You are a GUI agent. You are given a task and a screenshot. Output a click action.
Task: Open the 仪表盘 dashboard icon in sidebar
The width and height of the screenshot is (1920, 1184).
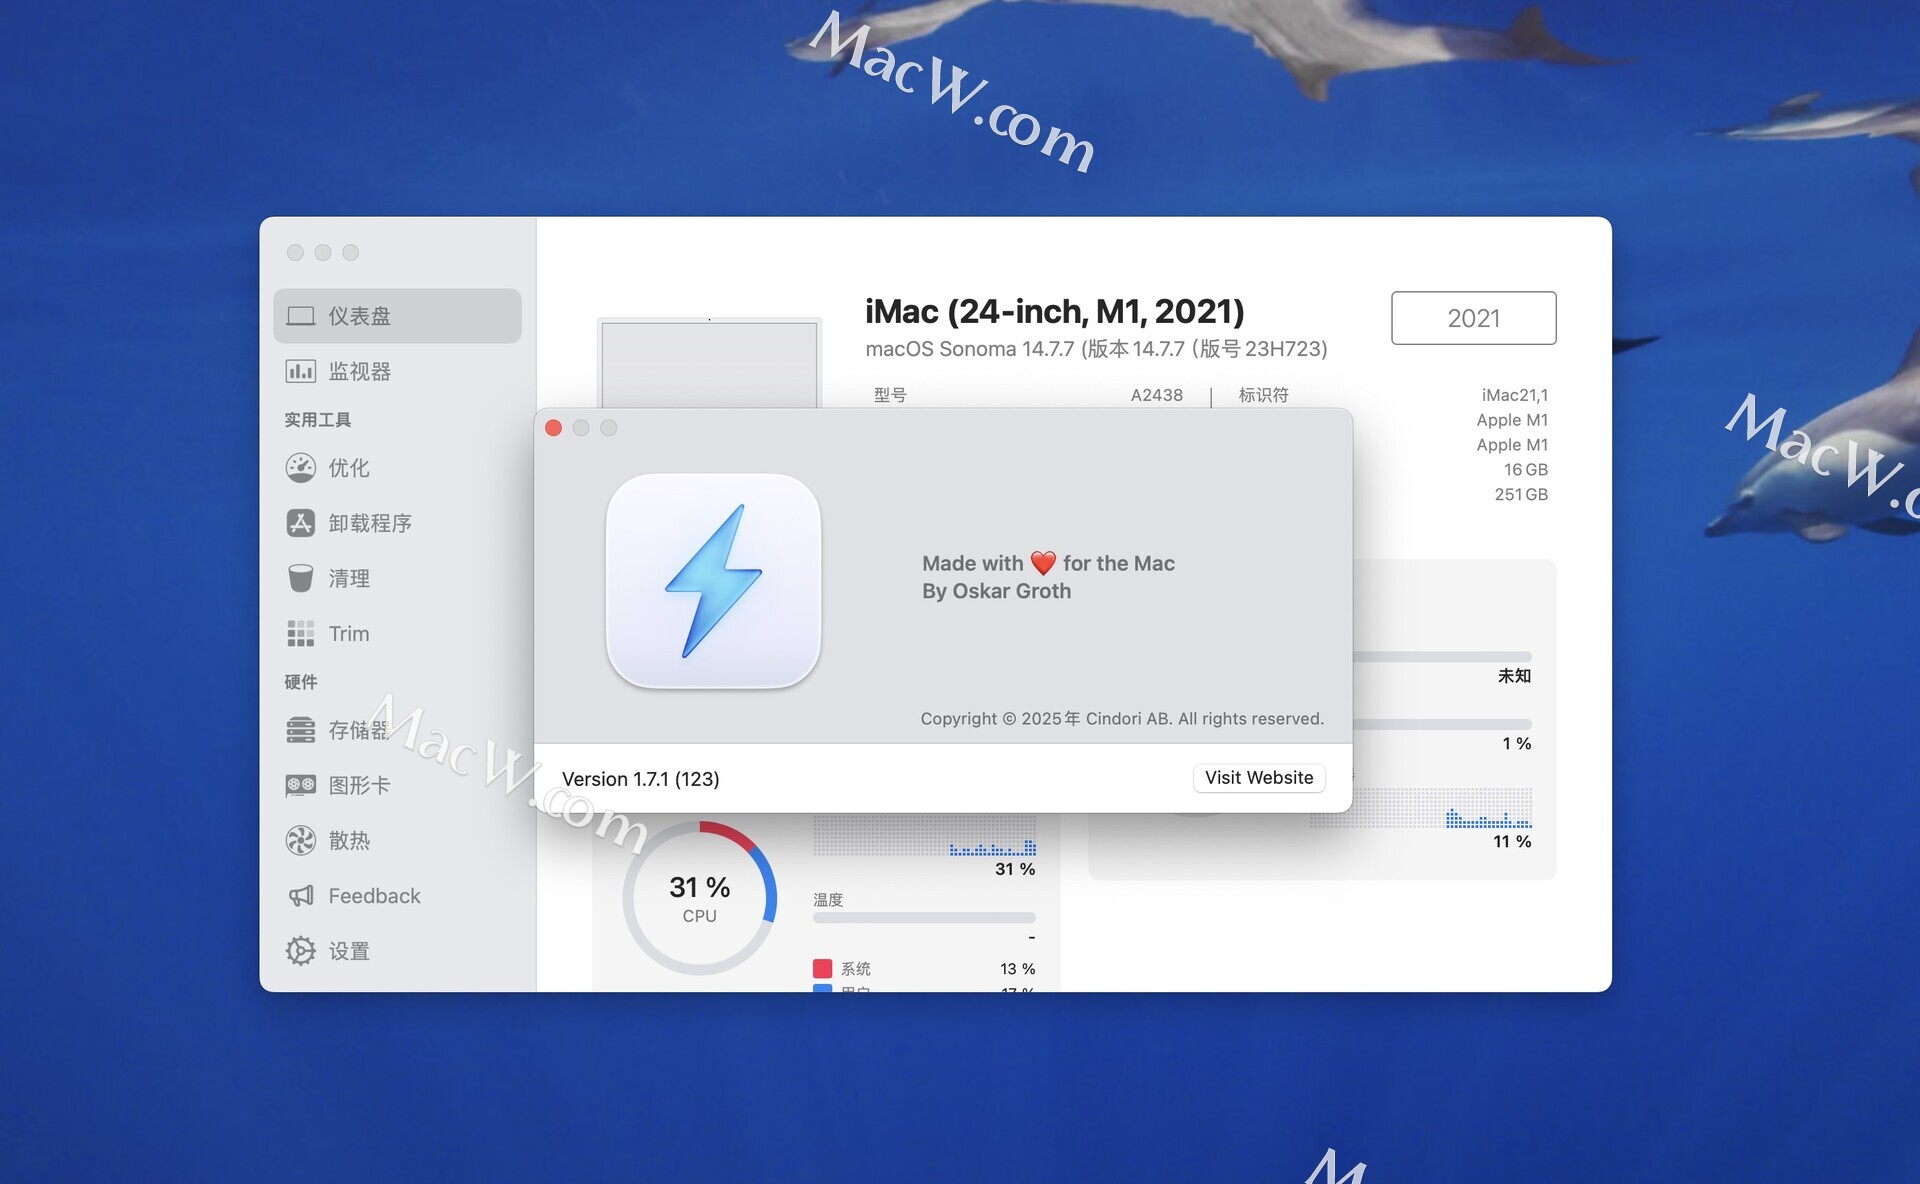coord(300,316)
